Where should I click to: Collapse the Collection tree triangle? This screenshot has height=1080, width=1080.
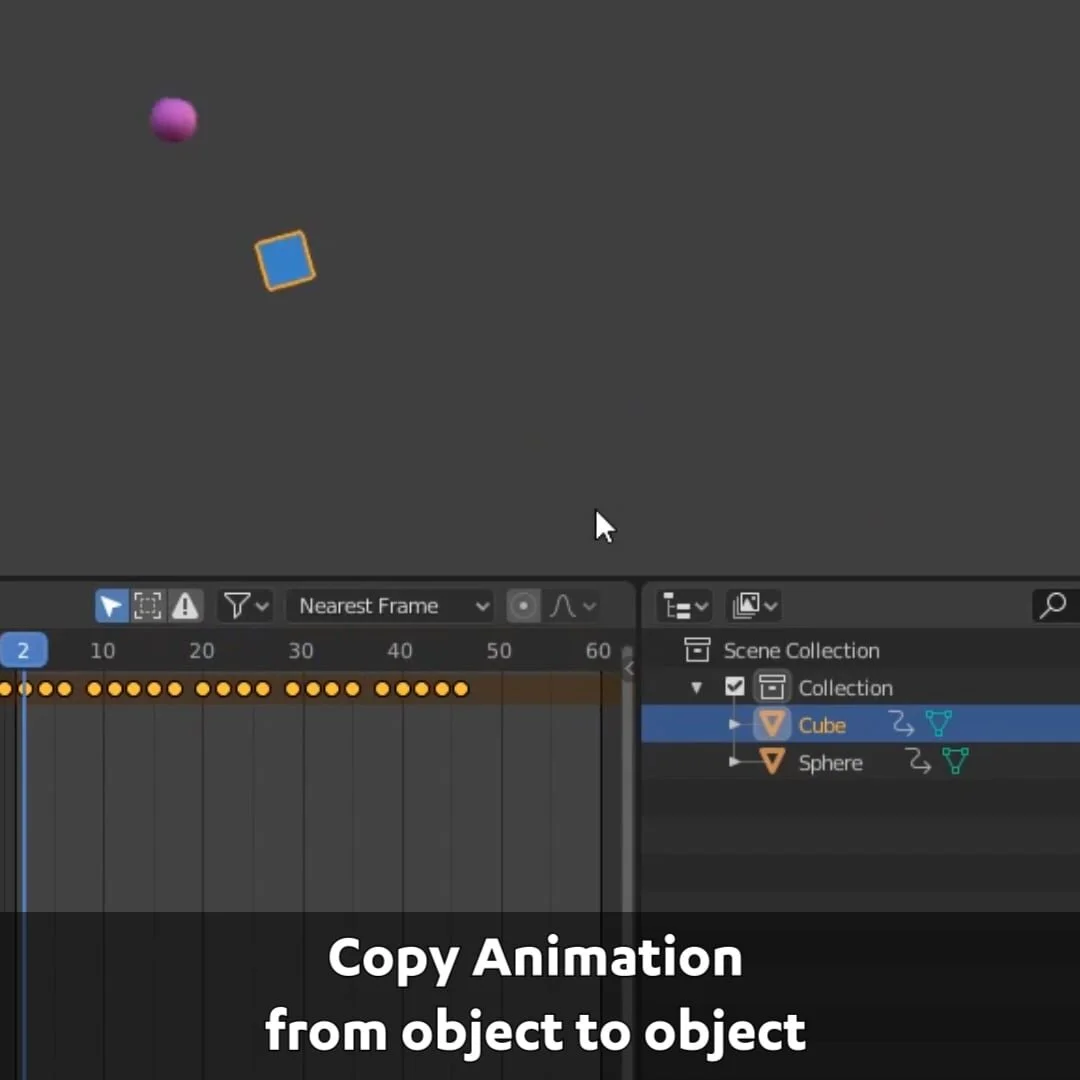tap(696, 687)
